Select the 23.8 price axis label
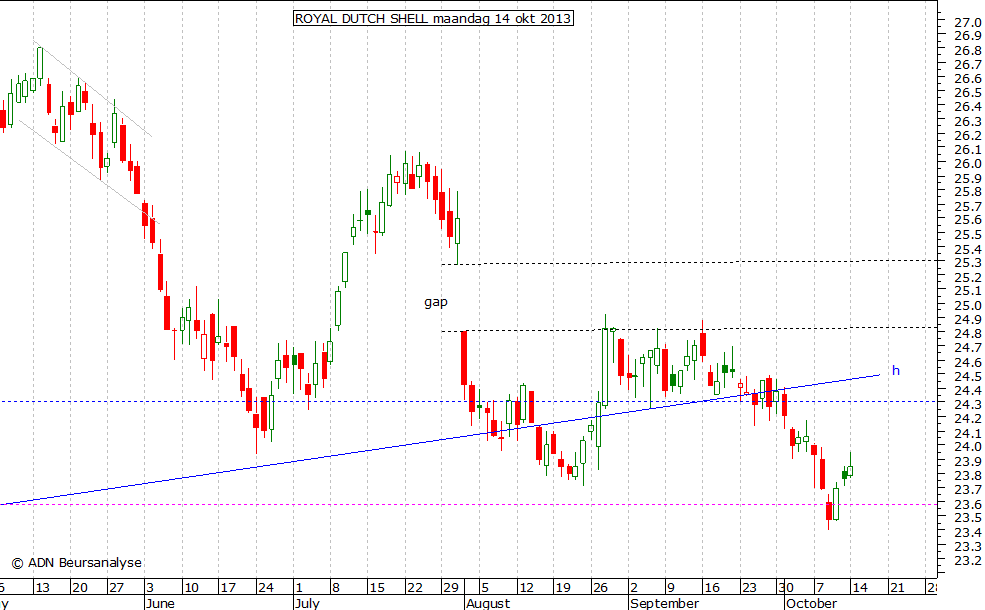This screenshot has height=610, width=985. [x=968, y=476]
